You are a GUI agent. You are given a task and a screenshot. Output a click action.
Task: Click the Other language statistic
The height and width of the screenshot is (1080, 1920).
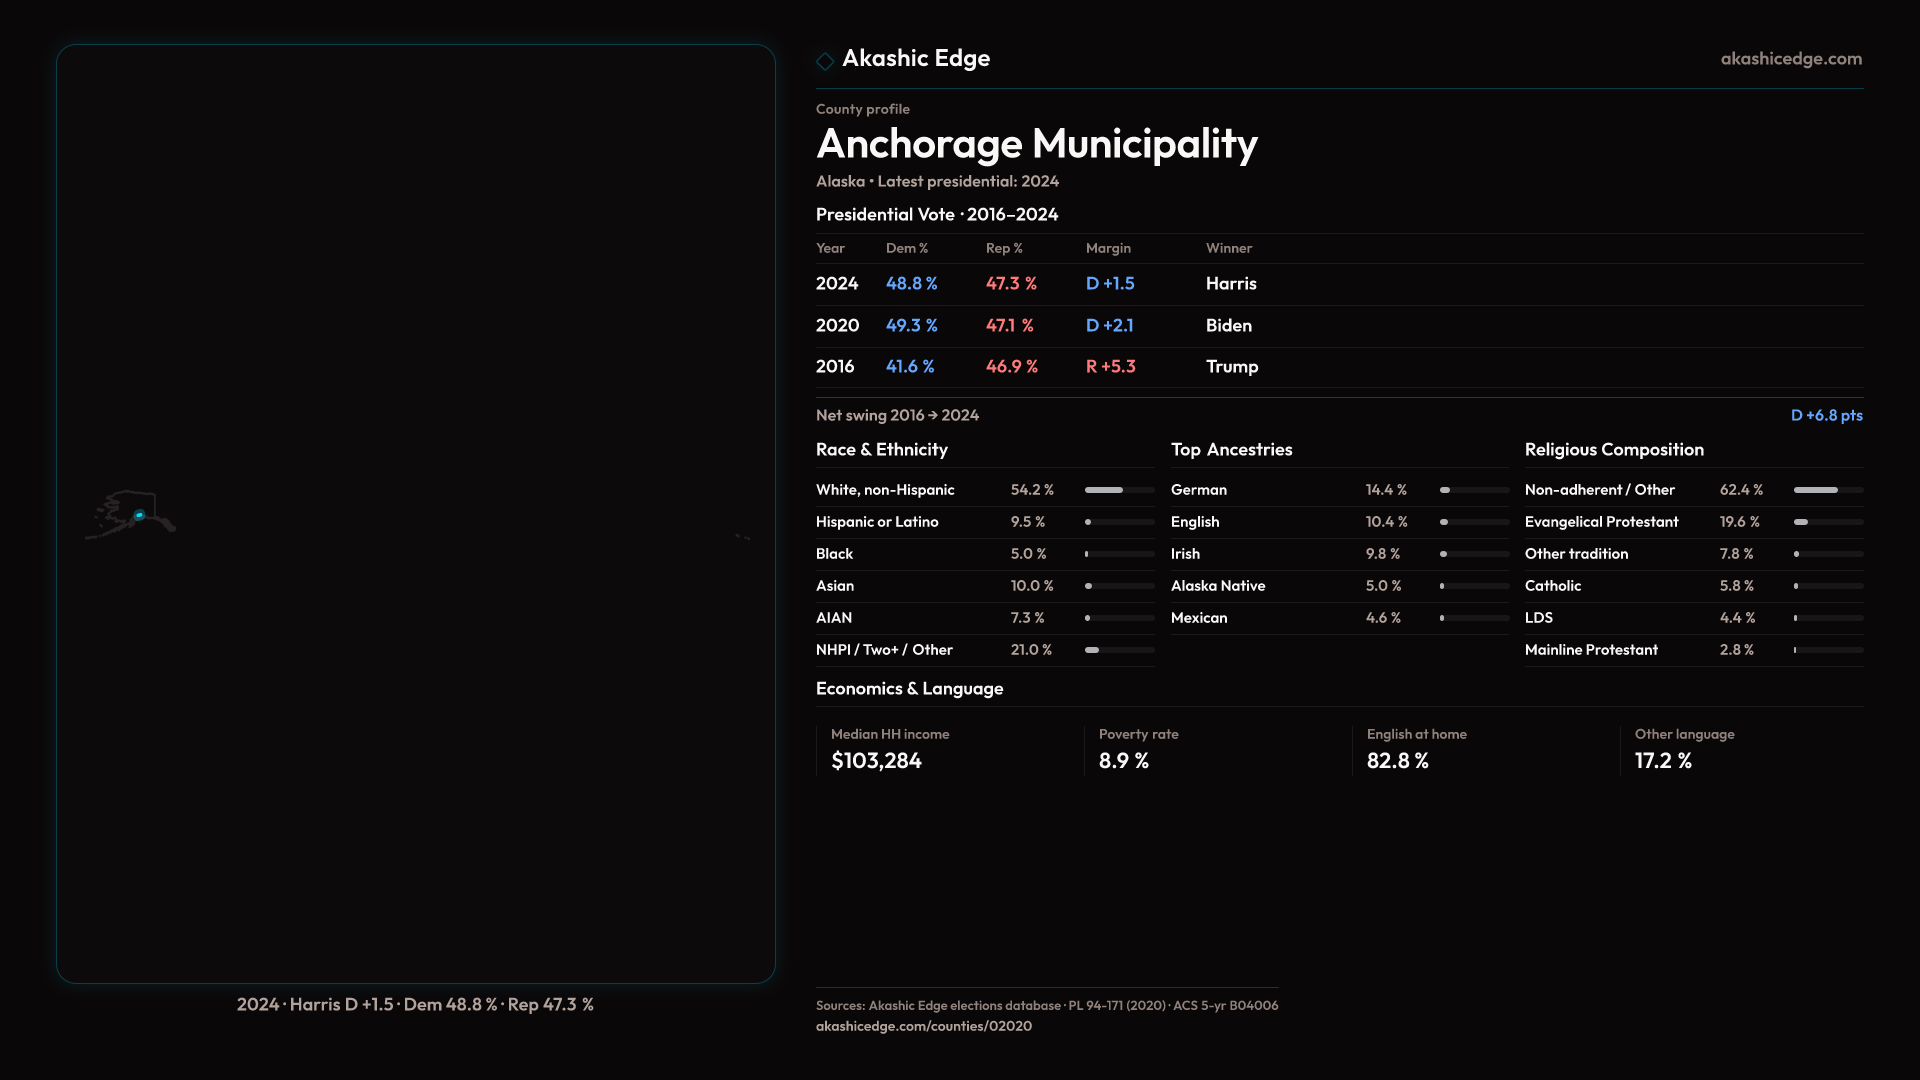[1684, 750]
